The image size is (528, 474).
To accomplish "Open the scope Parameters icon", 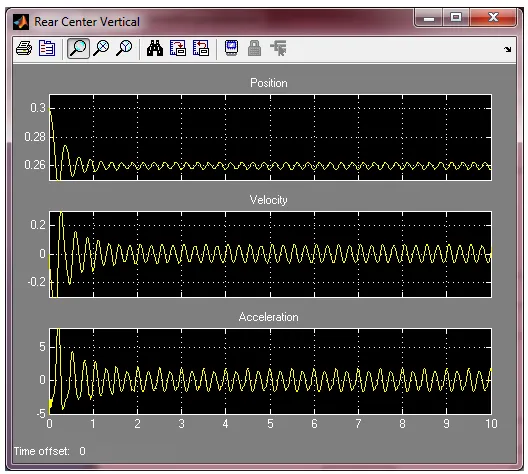I will click(47, 48).
